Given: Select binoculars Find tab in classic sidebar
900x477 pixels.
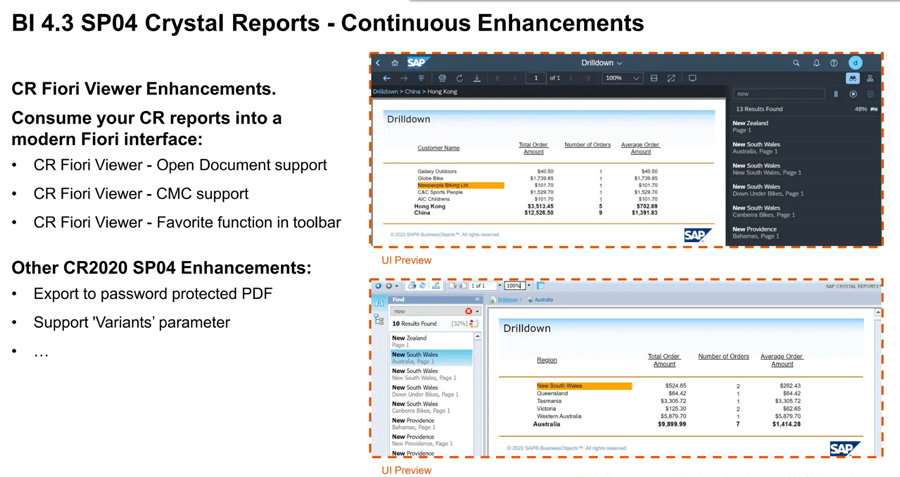Looking at the screenshot, I should [x=379, y=303].
